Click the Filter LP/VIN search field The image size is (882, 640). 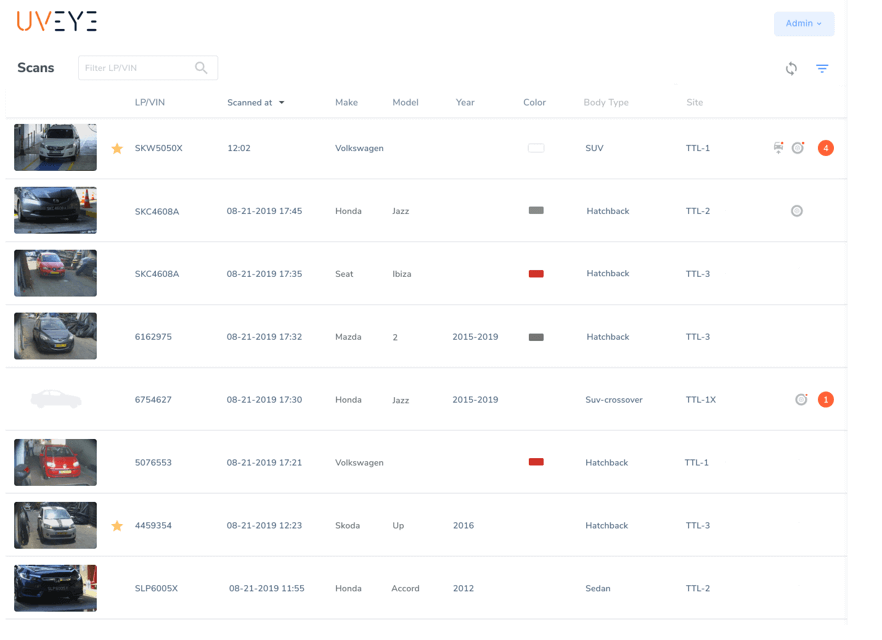(x=148, y=68)
